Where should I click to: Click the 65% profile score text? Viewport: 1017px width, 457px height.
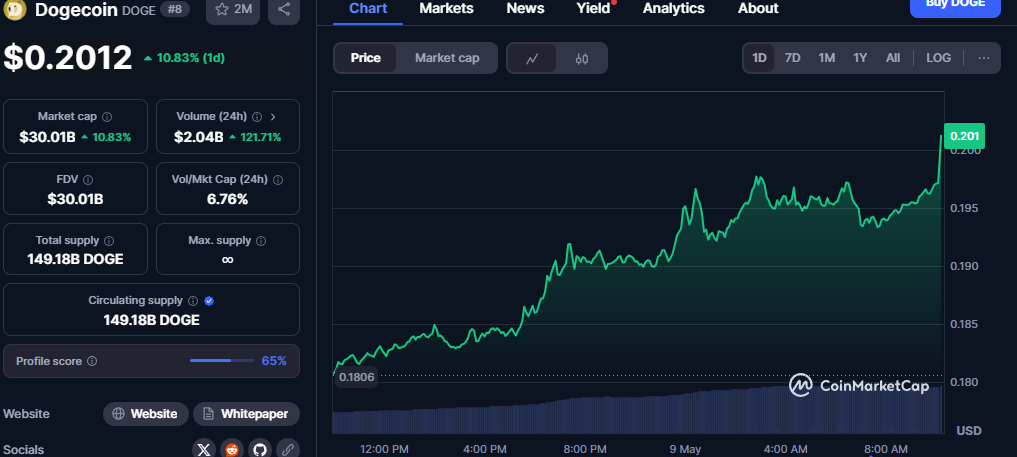274,360
